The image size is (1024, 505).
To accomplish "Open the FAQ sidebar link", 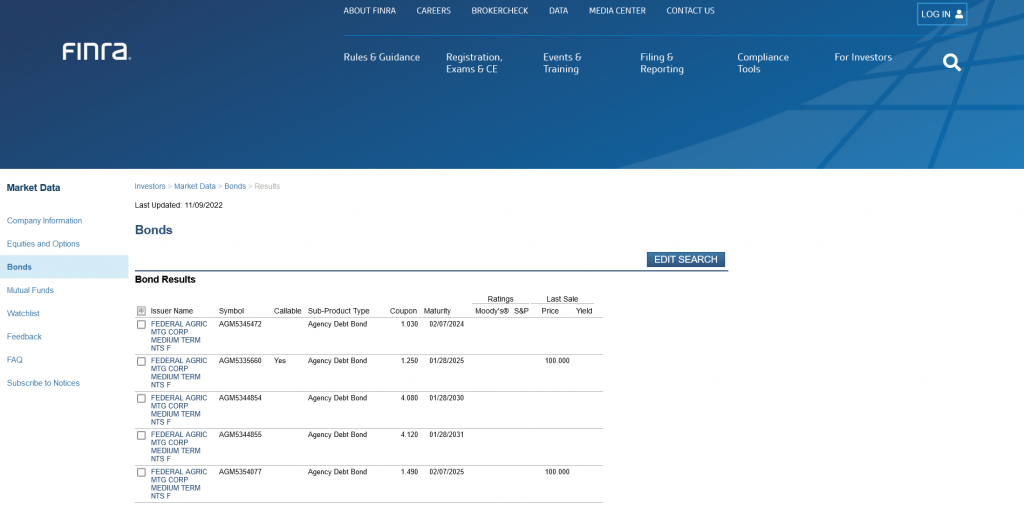I will pyautogui.click(x=14, y=360).
